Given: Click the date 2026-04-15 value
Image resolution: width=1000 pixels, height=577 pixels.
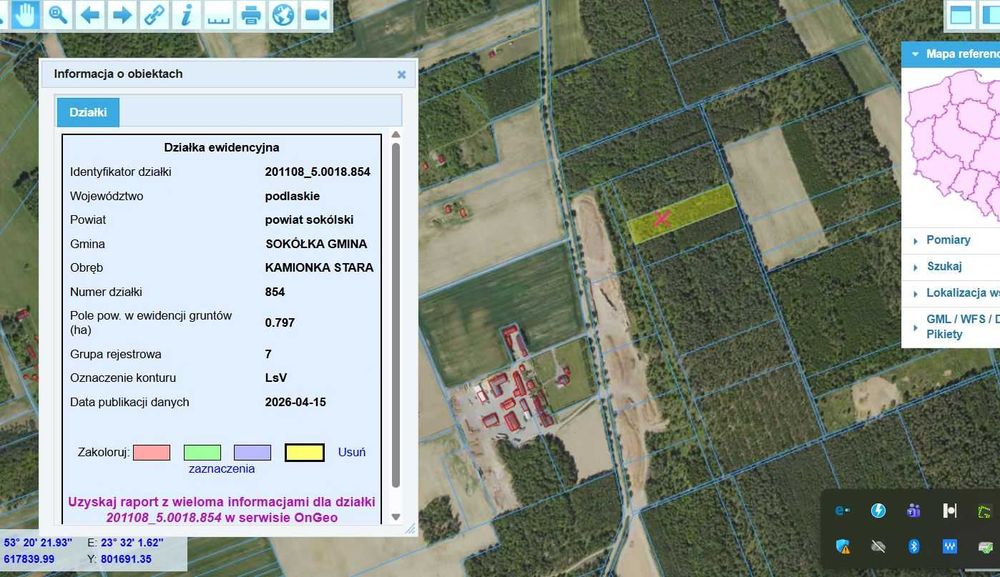Looking at the screenshot, I should tap(295, 402).
